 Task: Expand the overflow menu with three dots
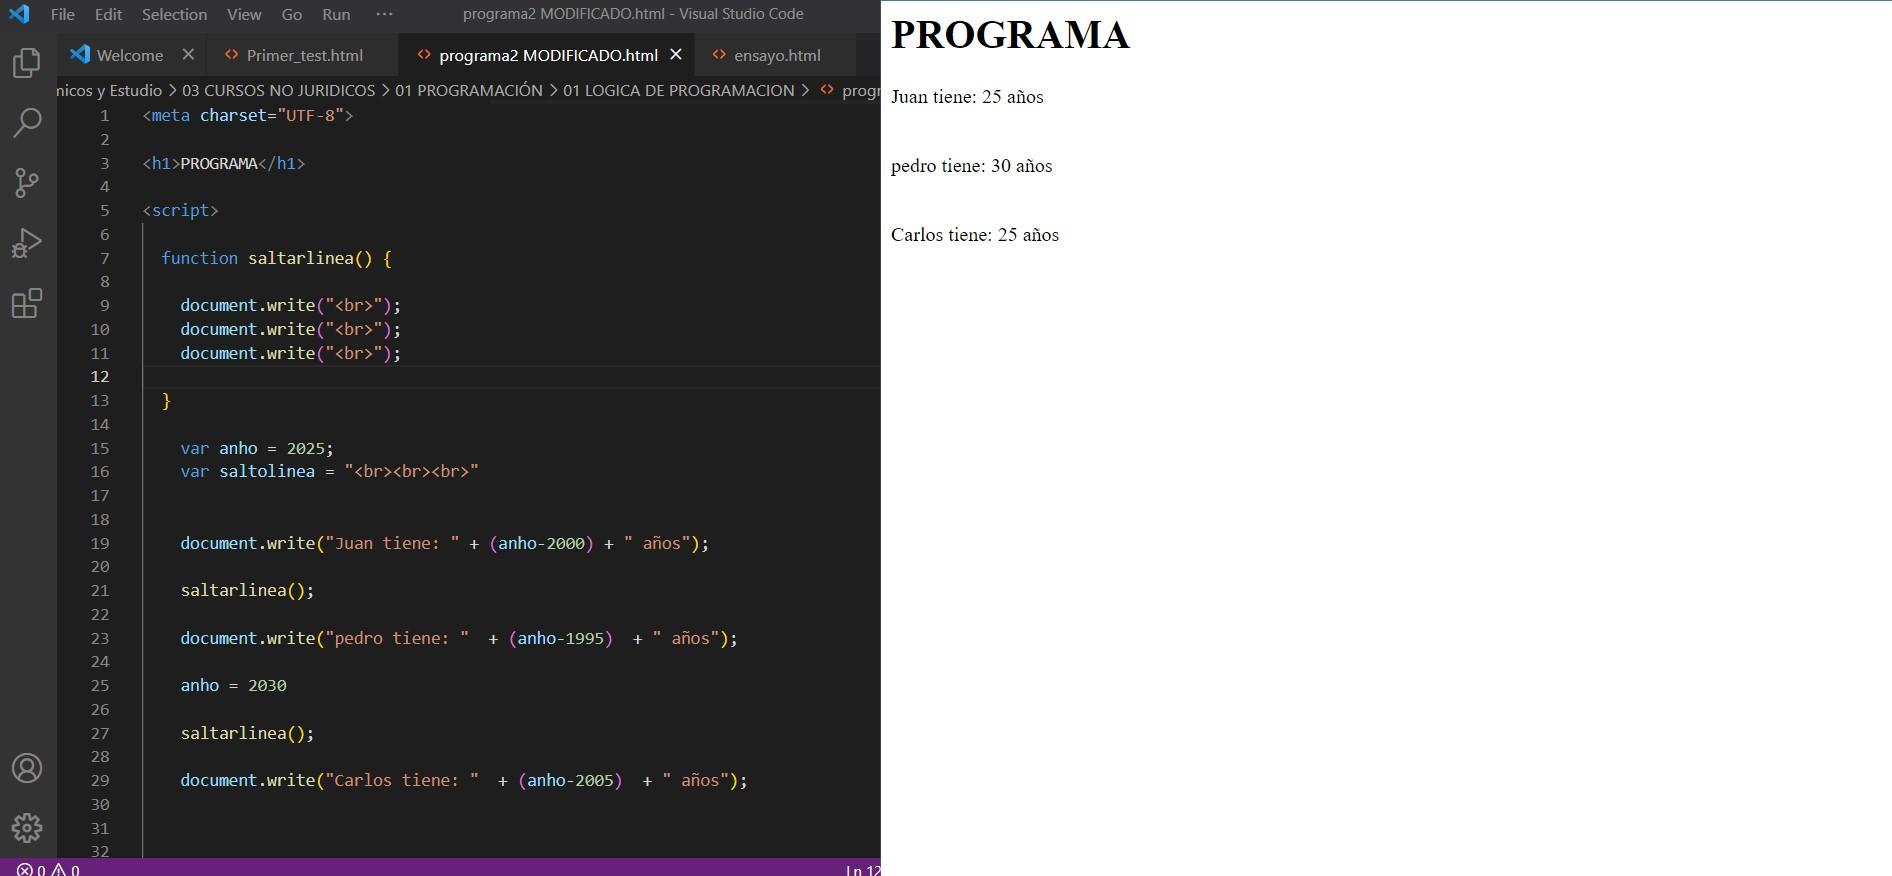pos(384,14)
